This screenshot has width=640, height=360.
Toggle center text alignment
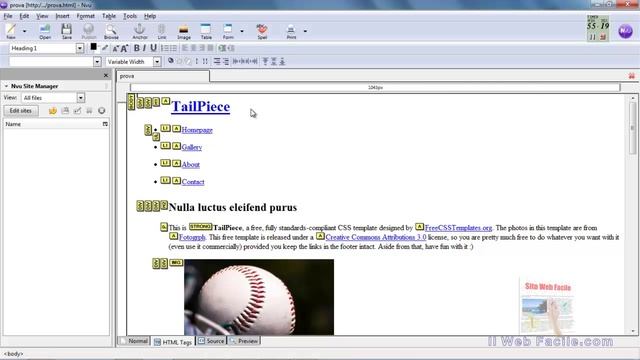point(193,48)
